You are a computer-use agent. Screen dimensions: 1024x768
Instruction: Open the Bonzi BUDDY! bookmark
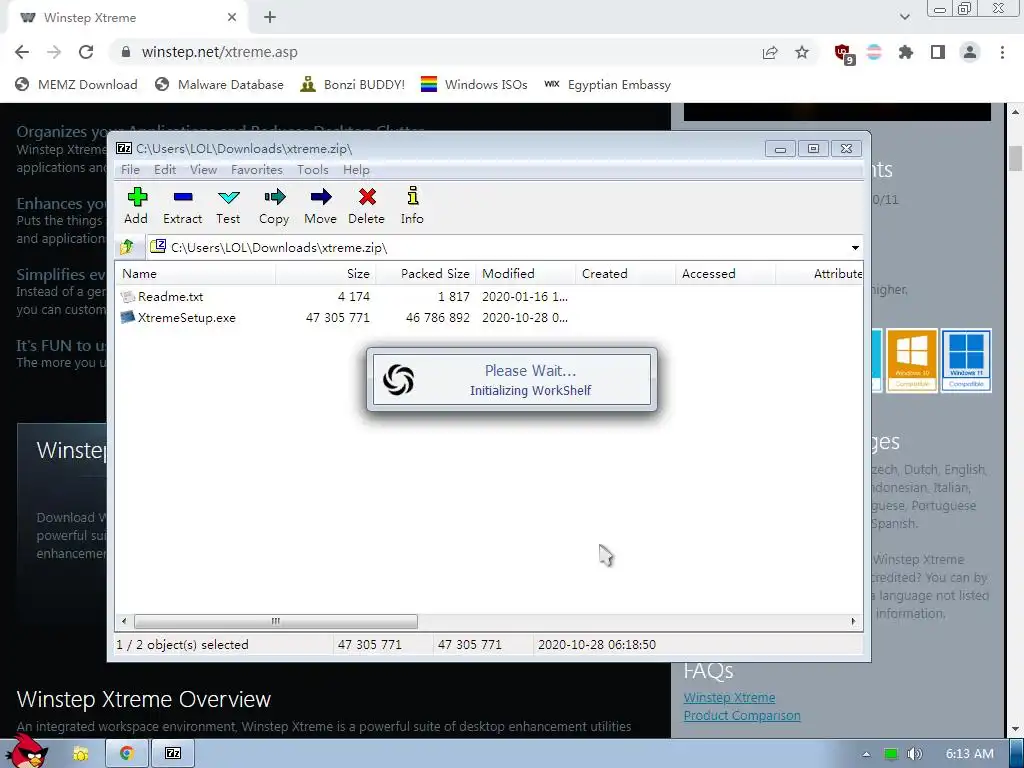[x=353, y=85]
